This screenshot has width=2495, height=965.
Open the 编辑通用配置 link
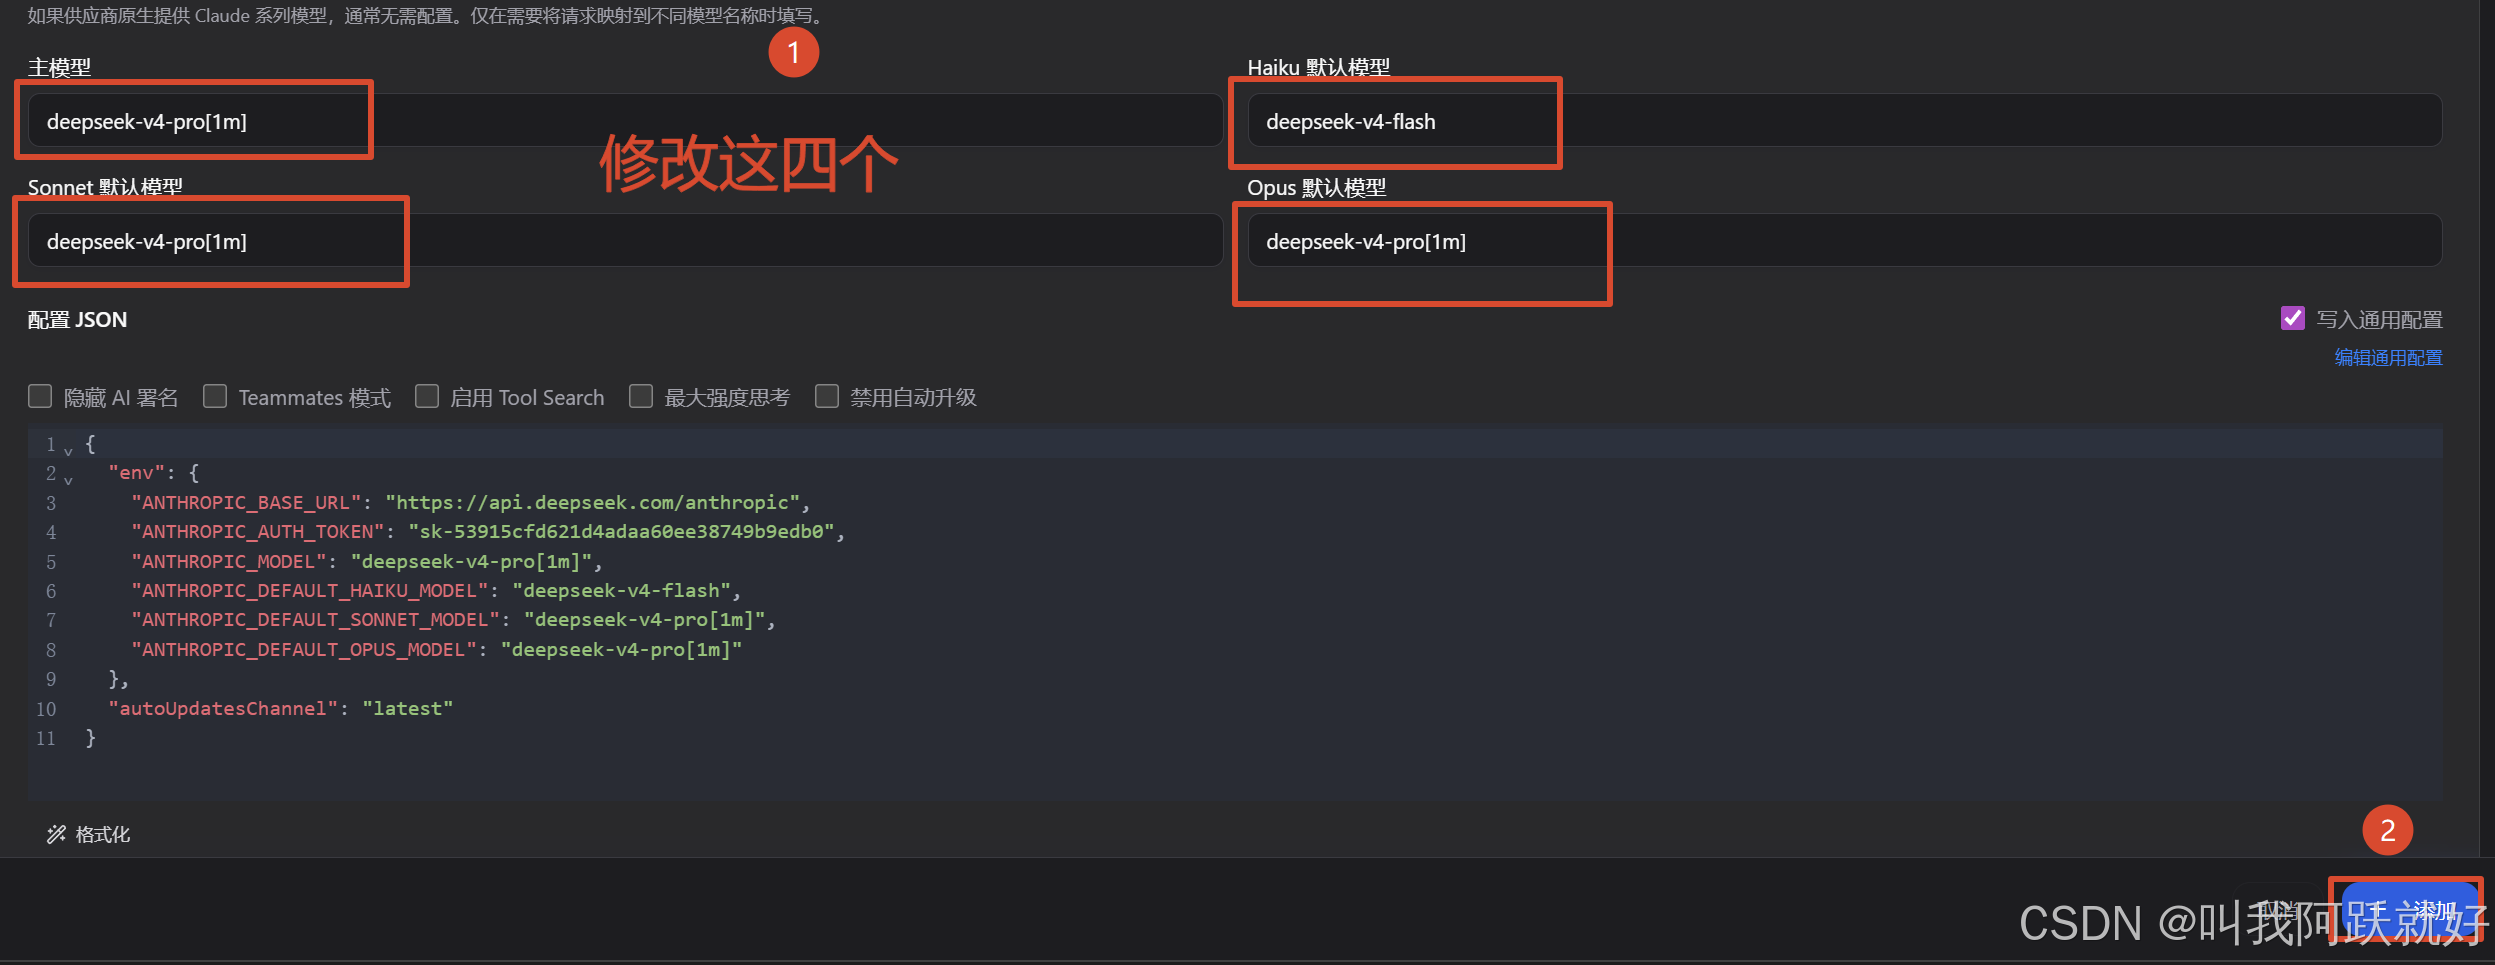(x=2388, y=358)
